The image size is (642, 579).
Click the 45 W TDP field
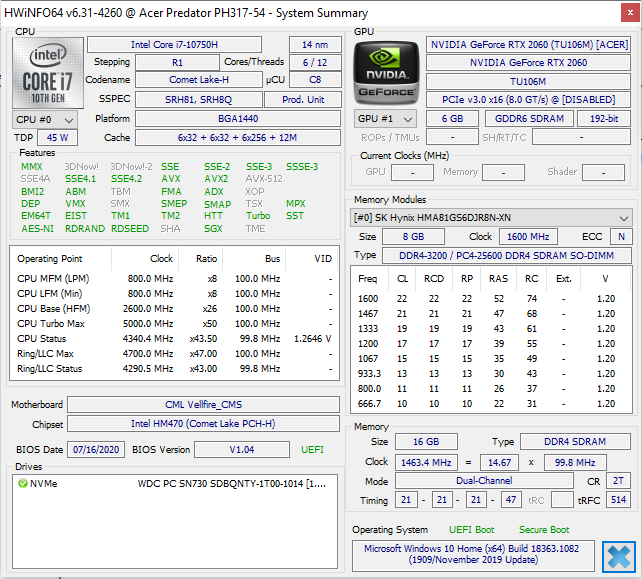[x=57, y=138]
